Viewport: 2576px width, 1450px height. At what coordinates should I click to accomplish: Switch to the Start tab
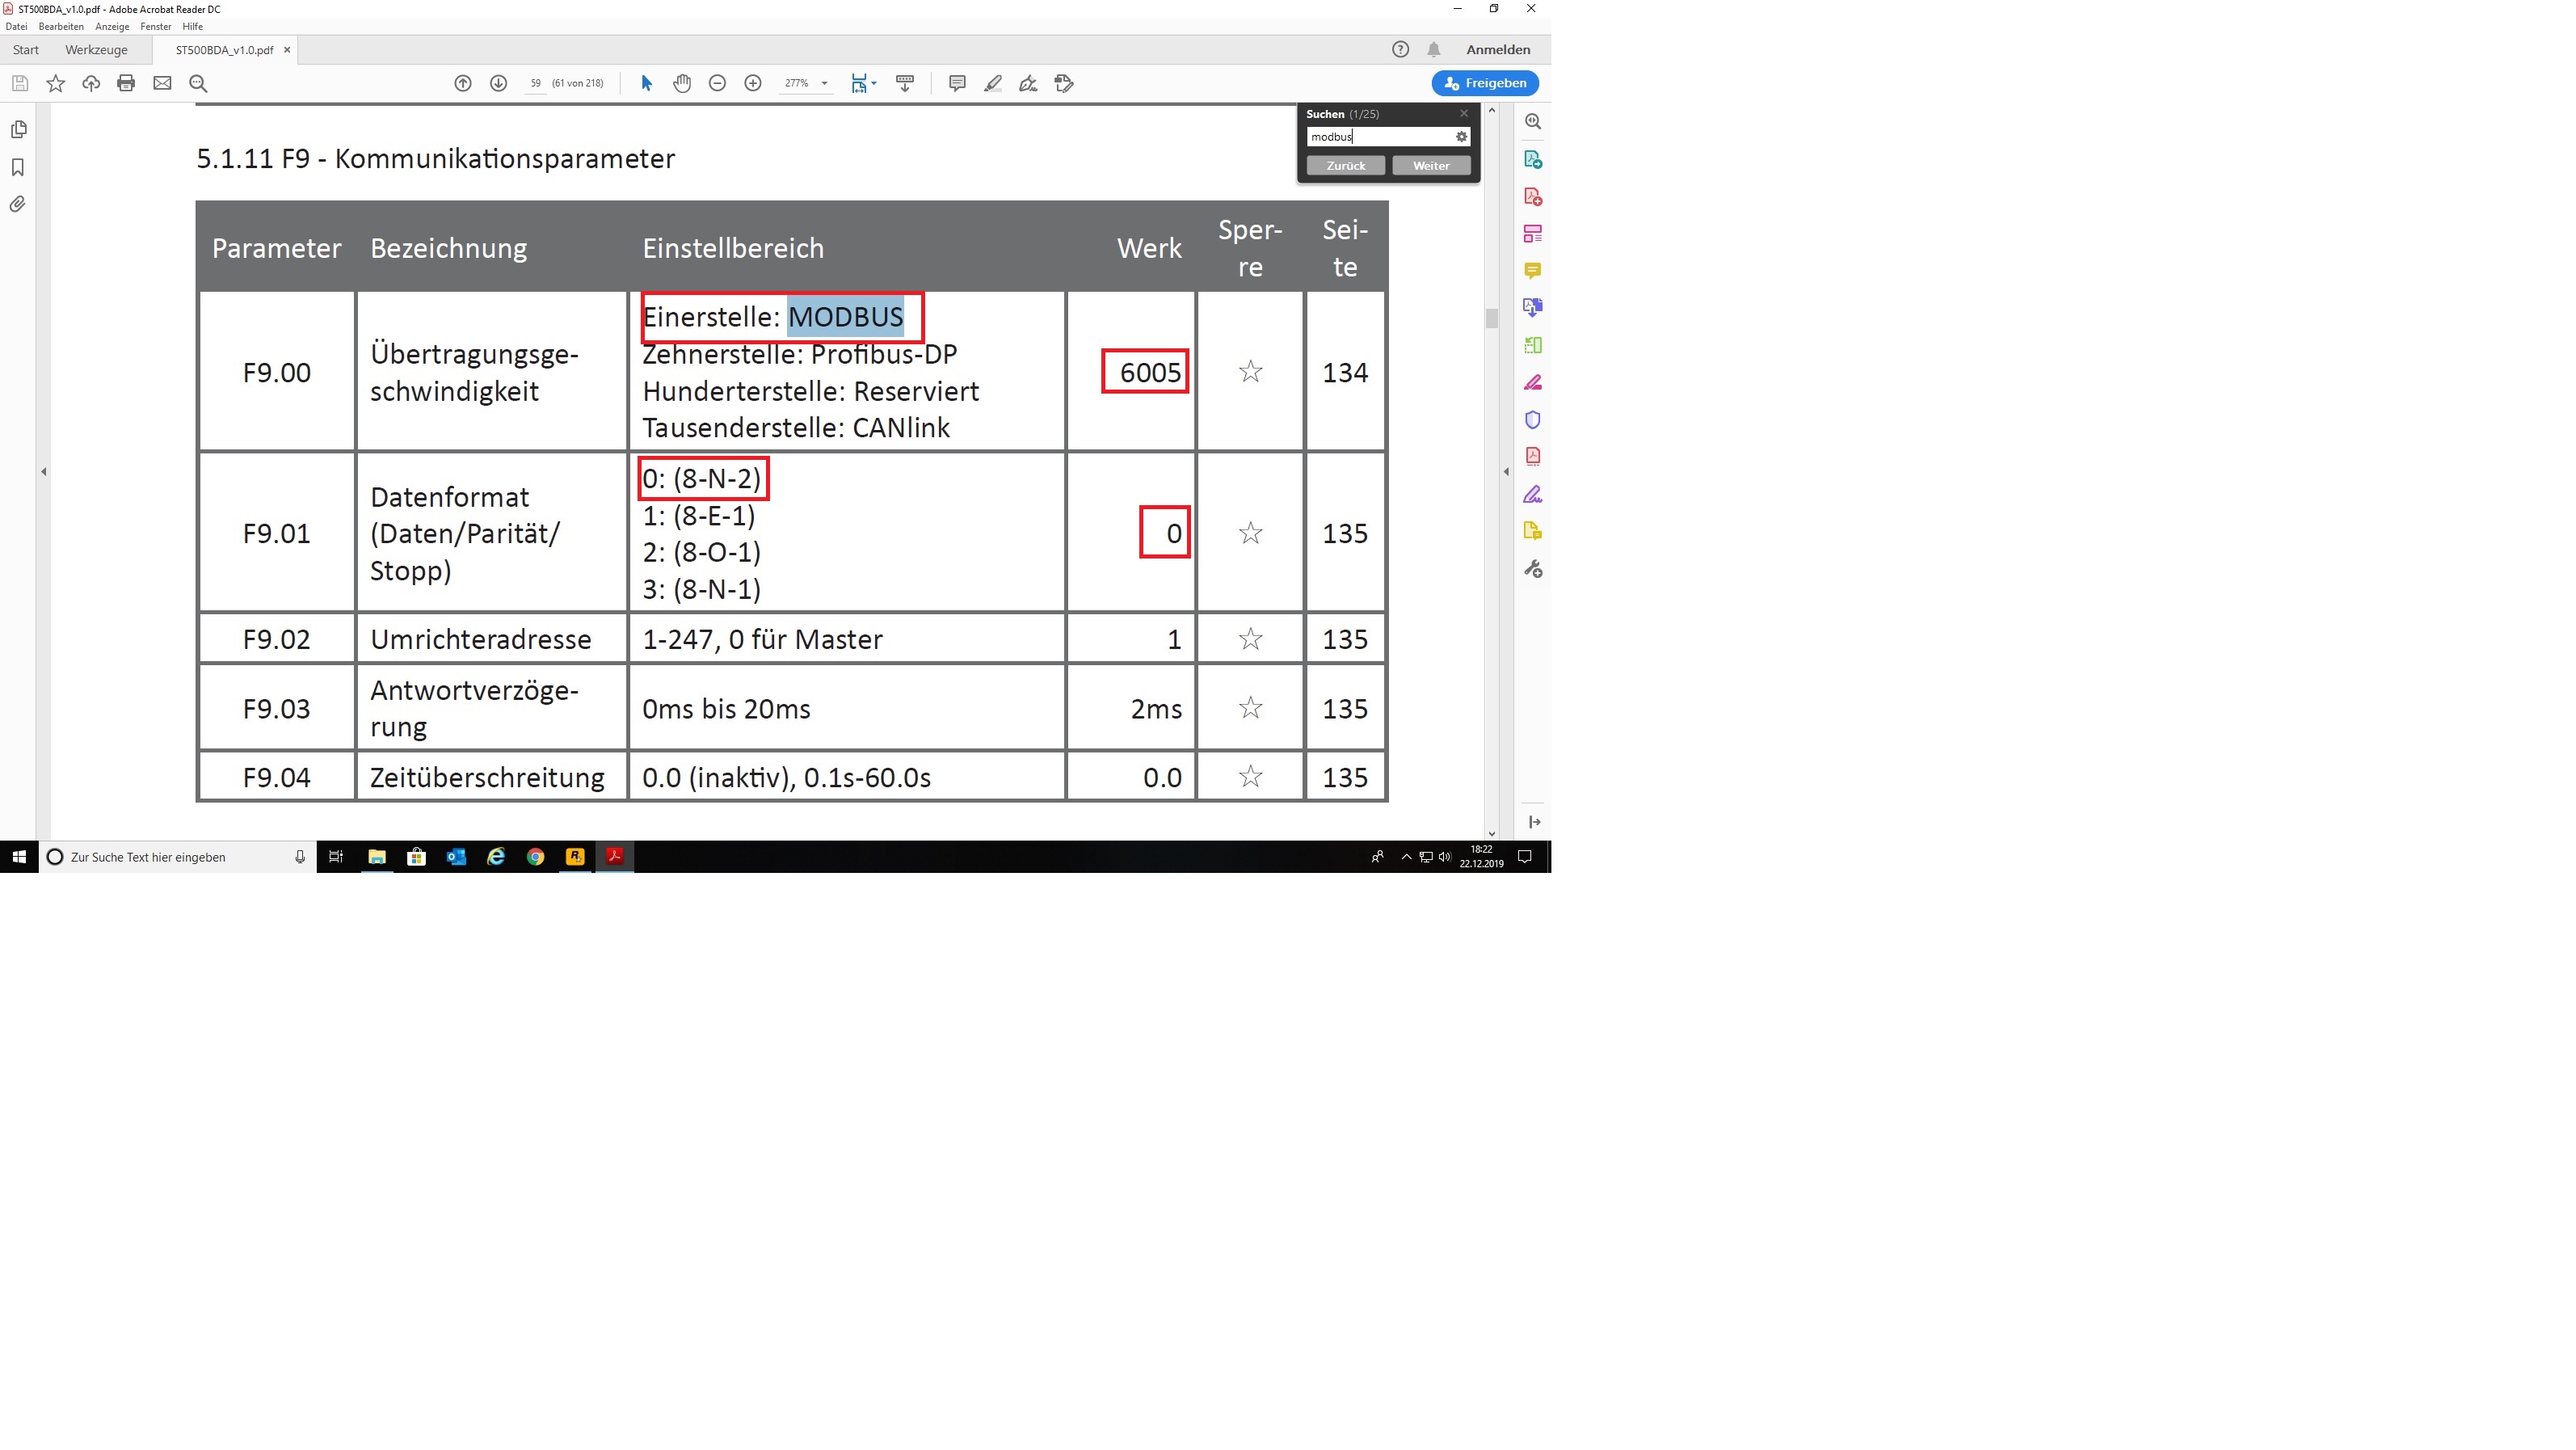[26, 50]
